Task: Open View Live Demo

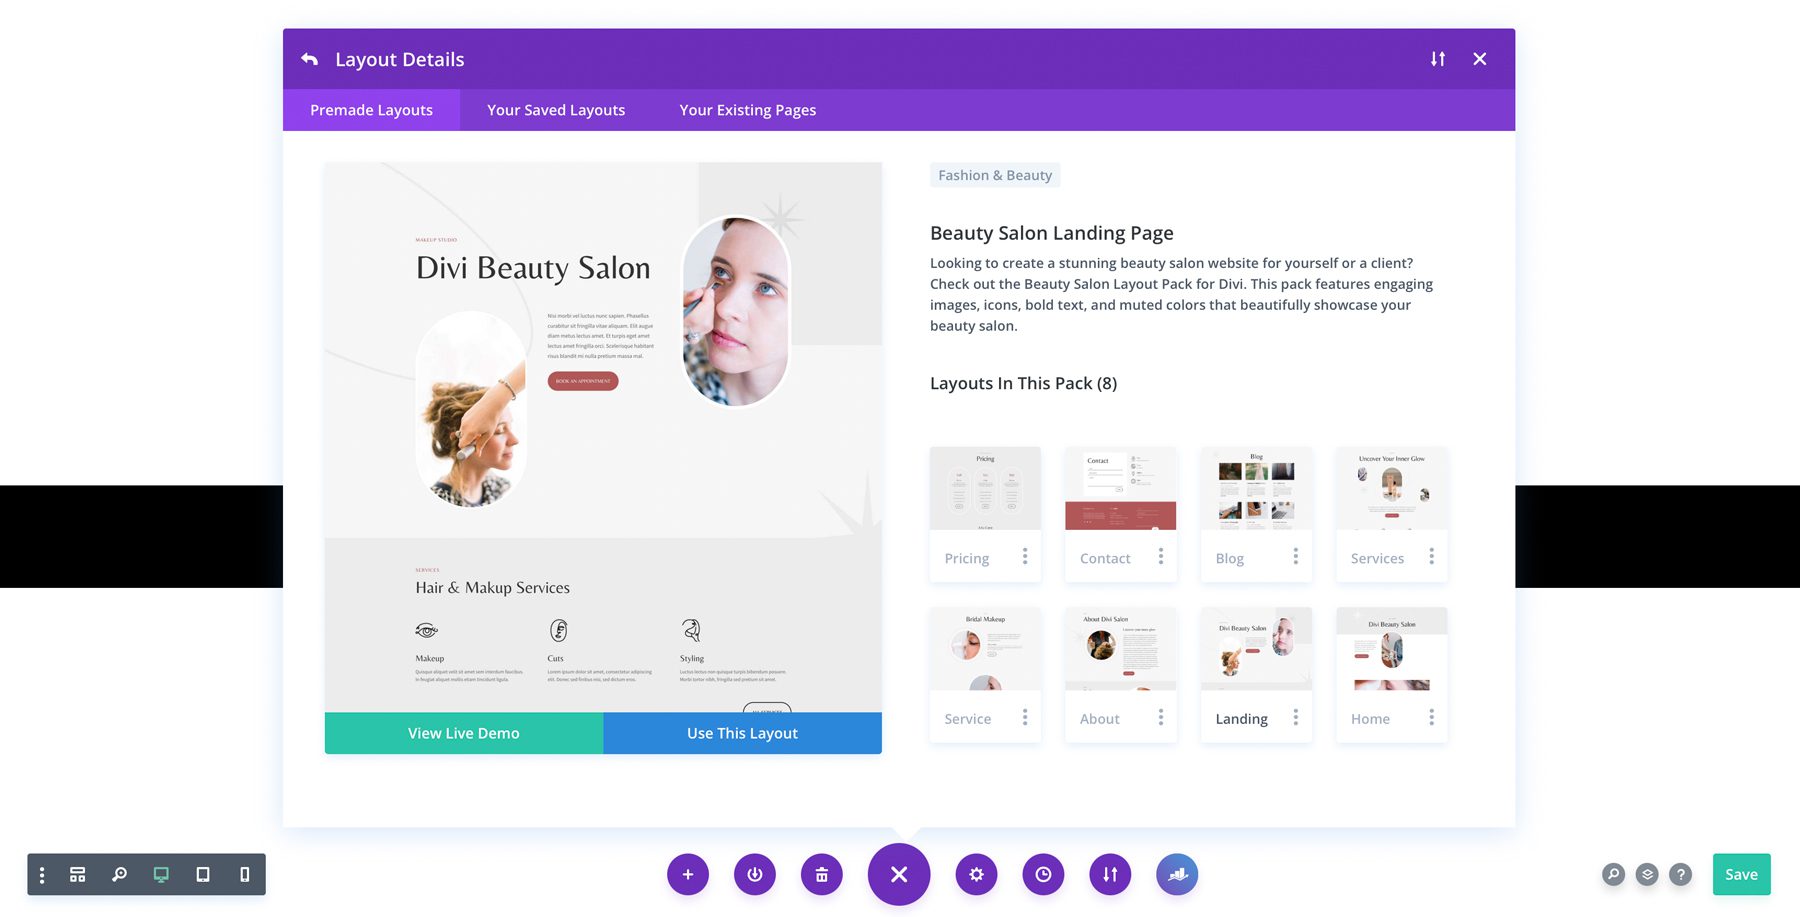Action: 463,733
